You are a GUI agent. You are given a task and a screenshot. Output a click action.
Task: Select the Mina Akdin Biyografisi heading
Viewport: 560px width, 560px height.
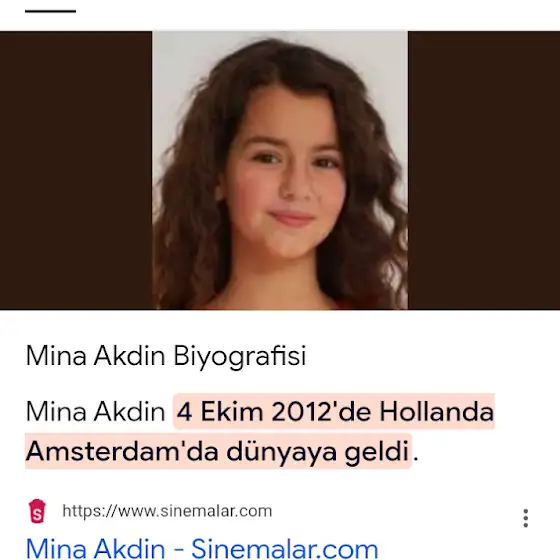click(166, 356)
